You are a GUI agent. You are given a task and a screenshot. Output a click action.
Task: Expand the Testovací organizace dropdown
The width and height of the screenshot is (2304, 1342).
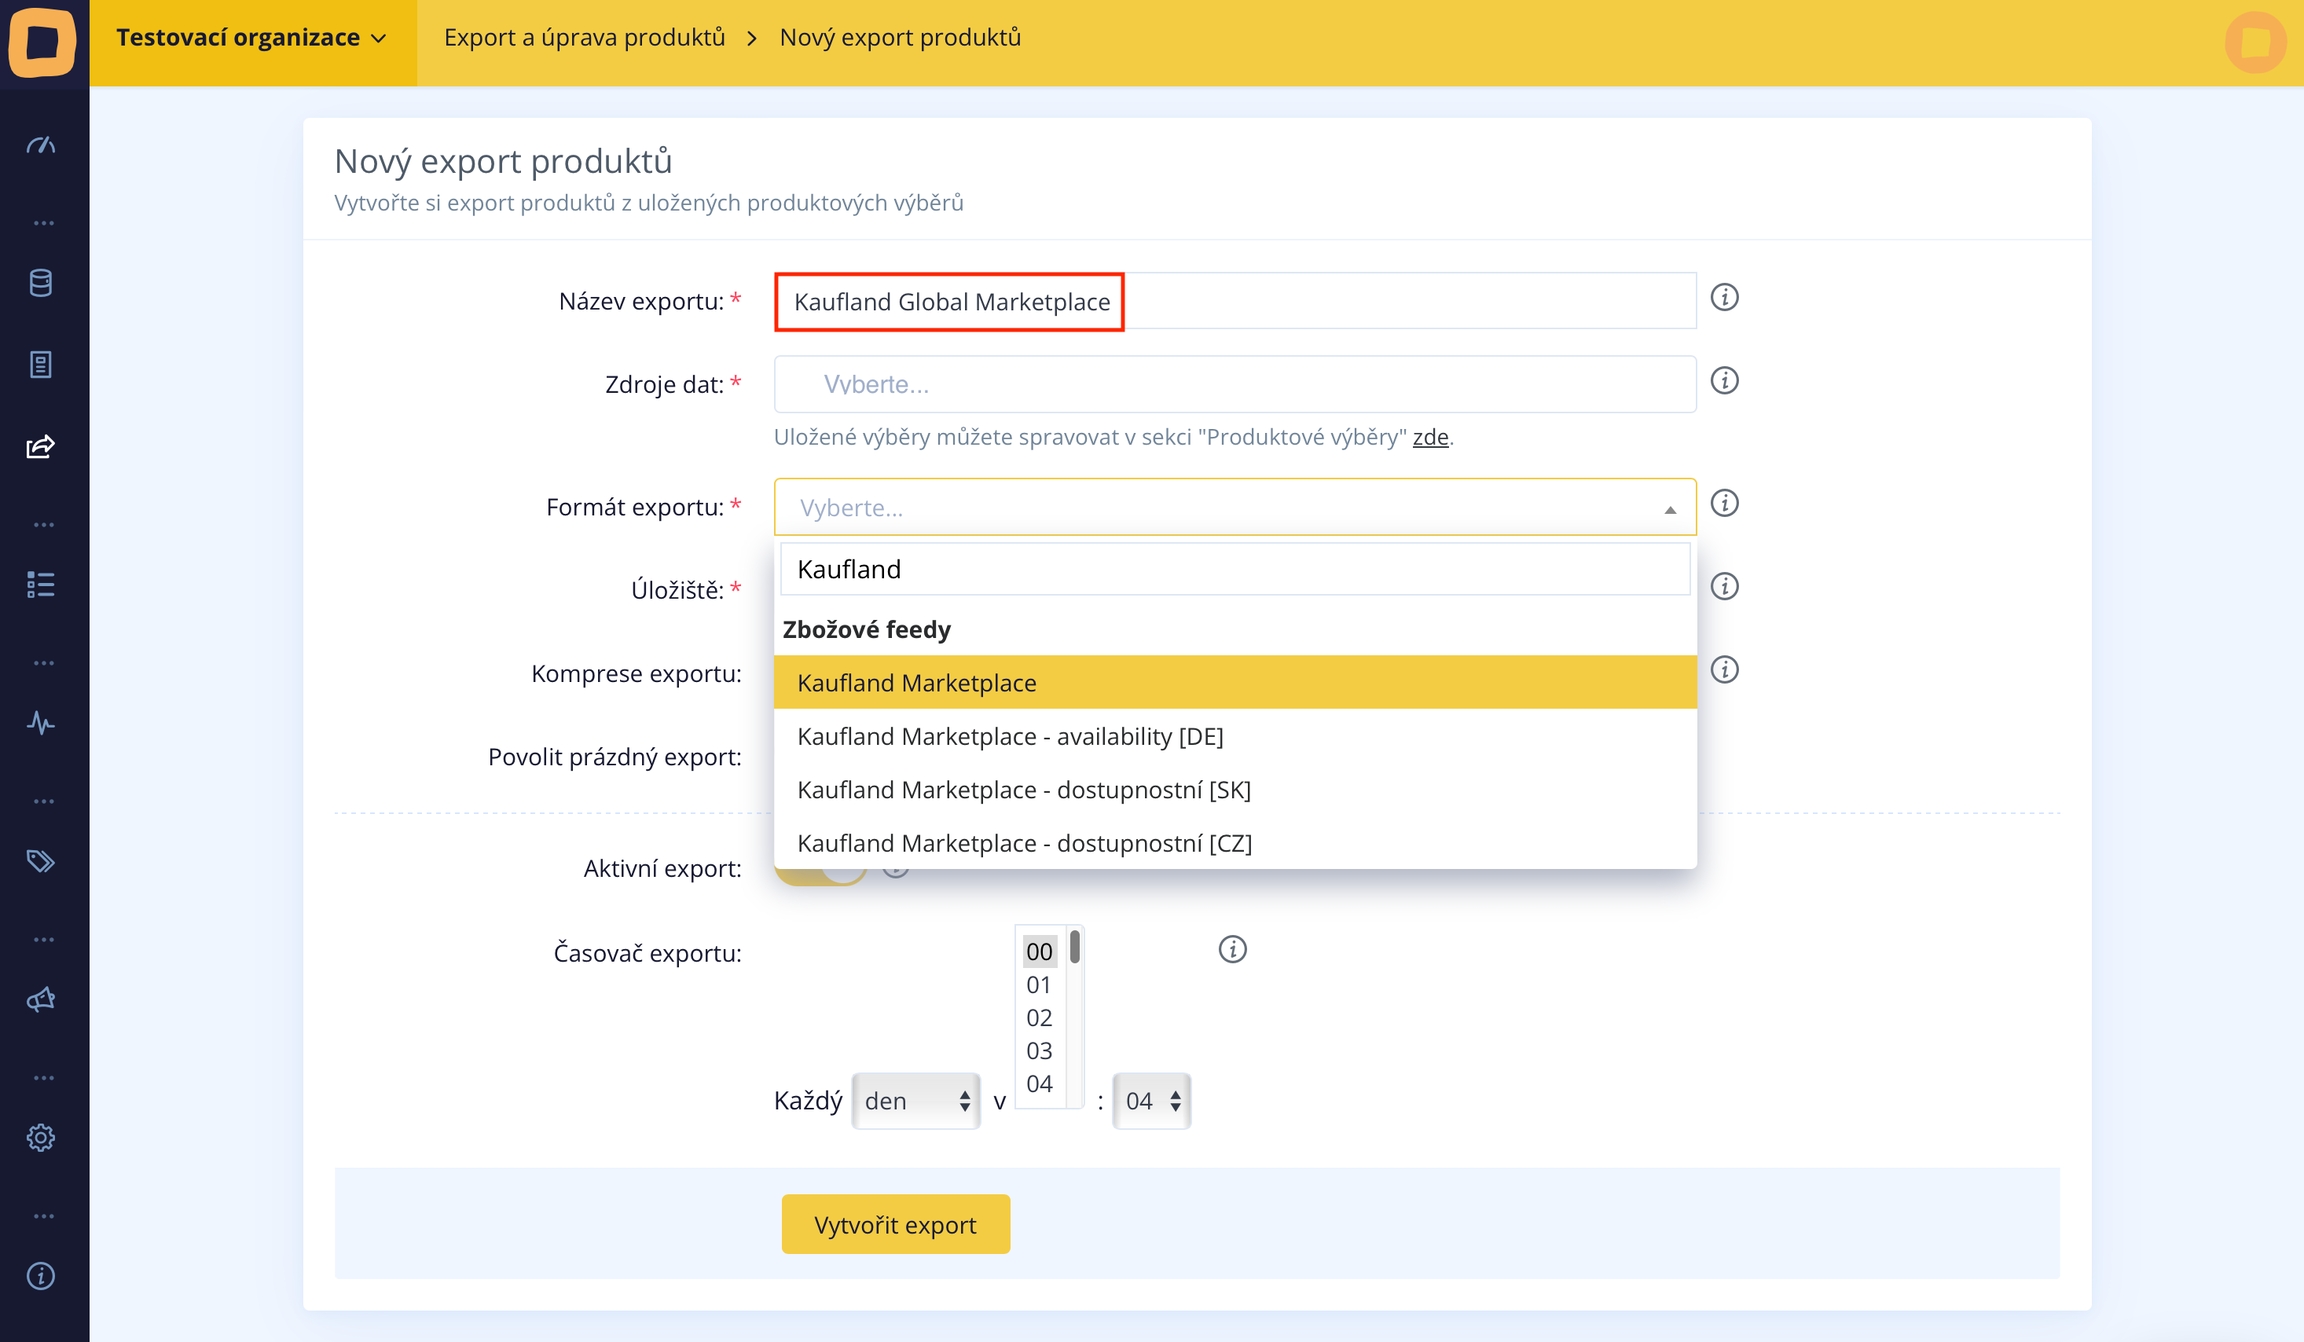coord(251,38)
